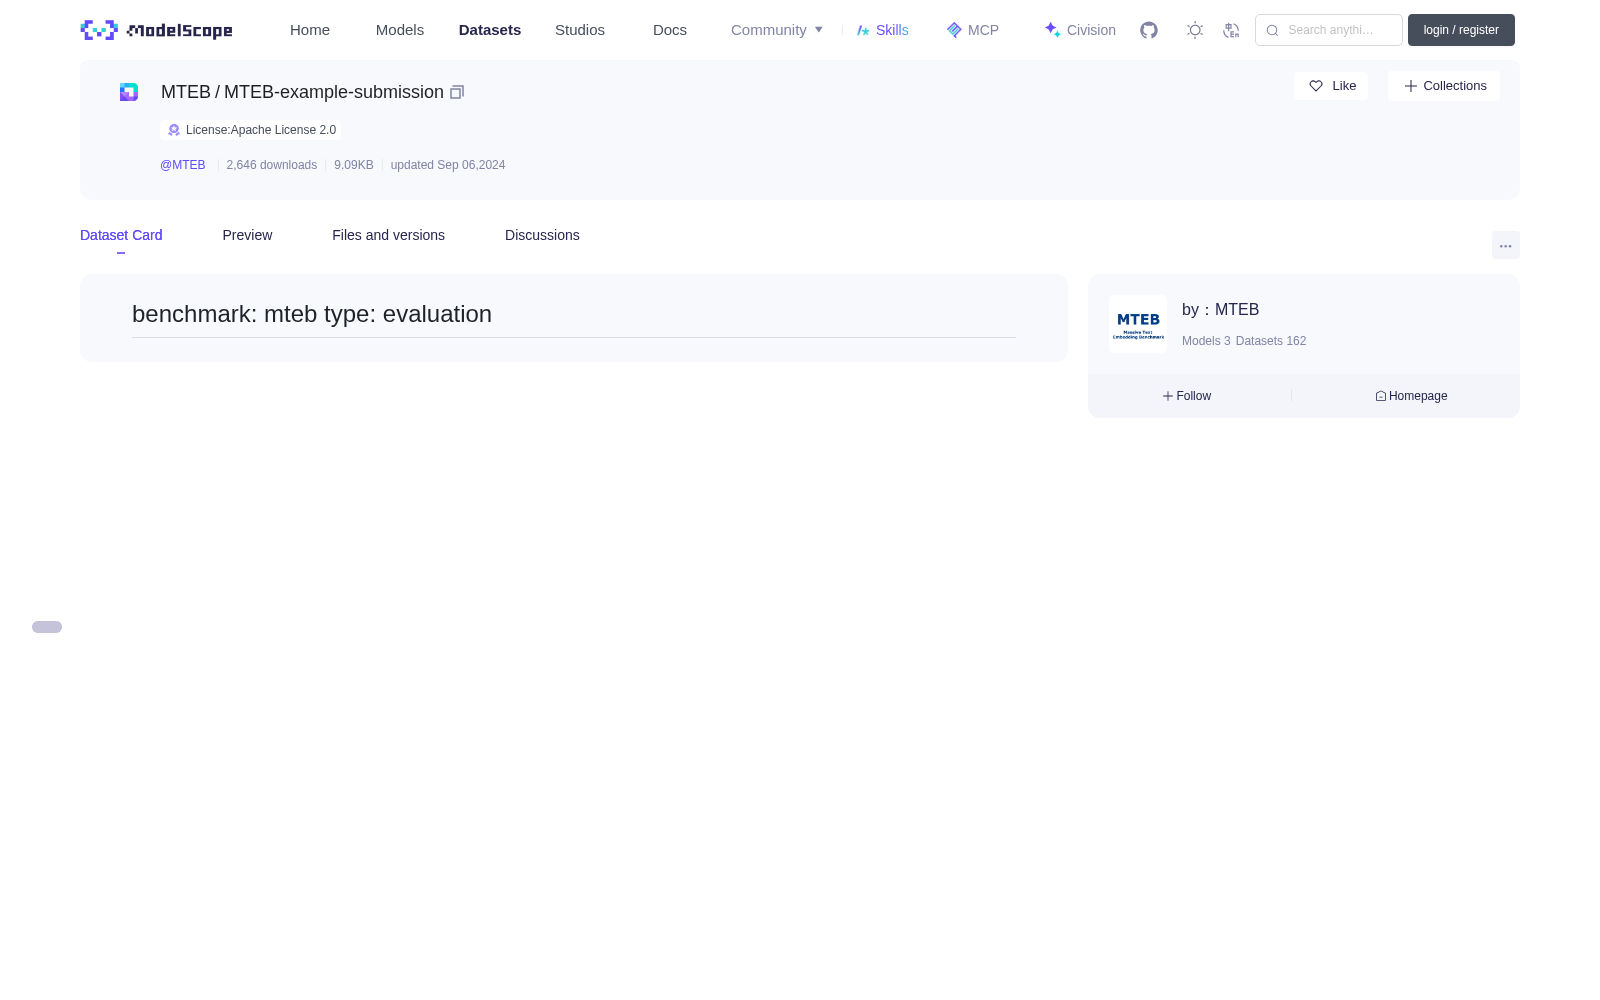
Task: Open MCP navigation link
Action: point(972,30)
